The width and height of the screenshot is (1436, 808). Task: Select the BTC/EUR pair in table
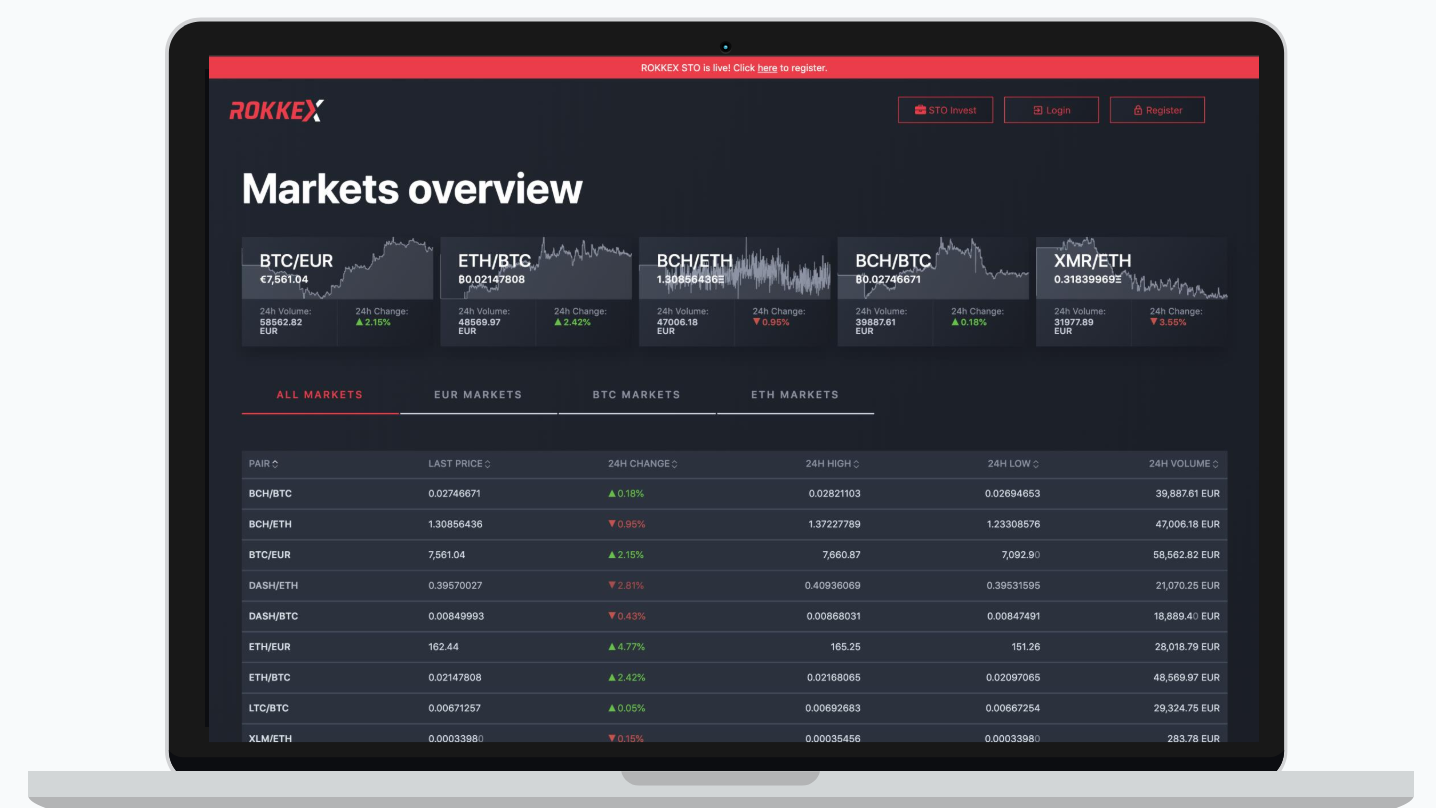coord(270,555)
